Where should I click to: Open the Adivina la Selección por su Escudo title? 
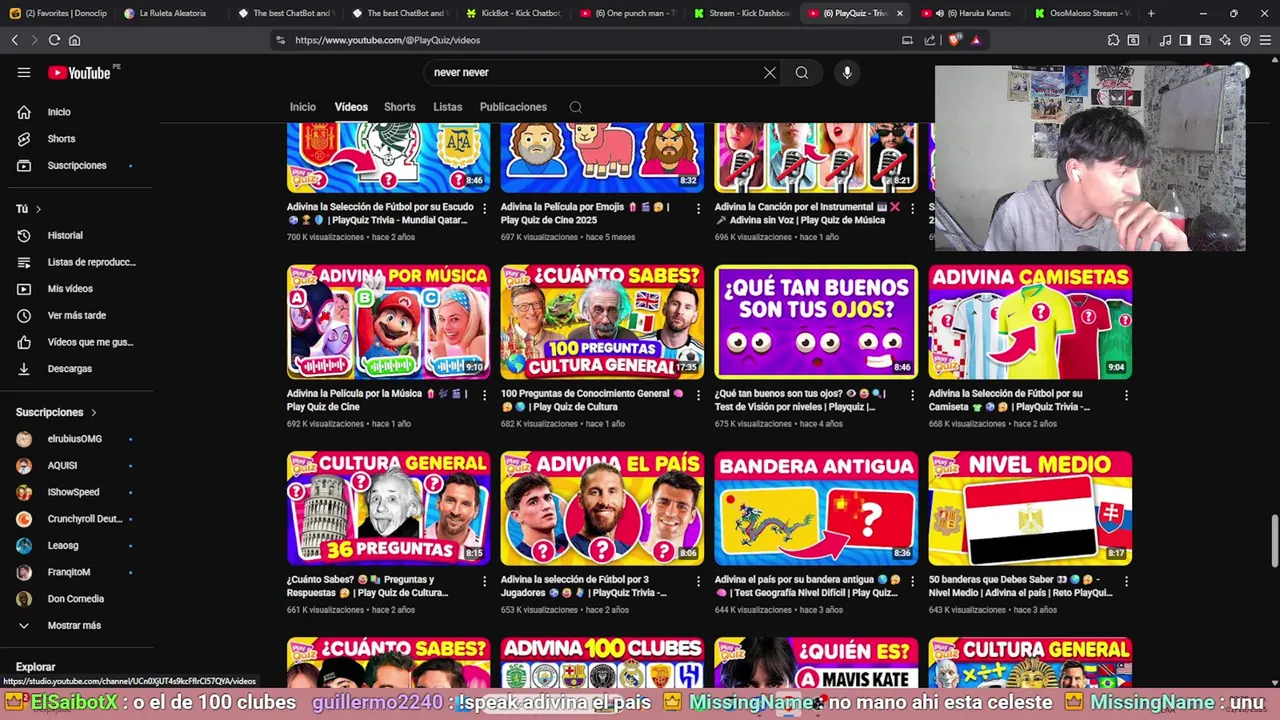pyautogui.click(x=380, y=213)
